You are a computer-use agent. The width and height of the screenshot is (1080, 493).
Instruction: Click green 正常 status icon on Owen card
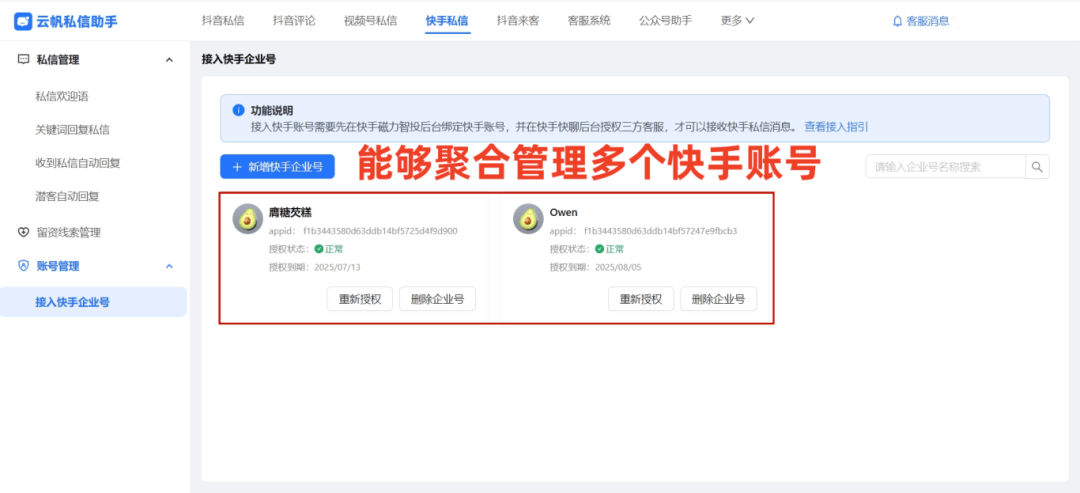pyautogui.click(x=599, y=249)
